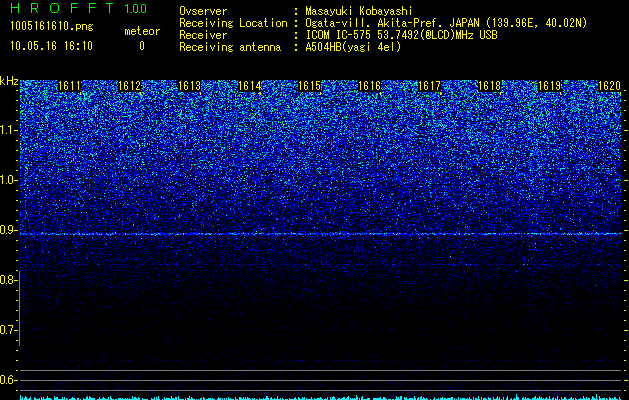Click the 0.6 frequency axis label

(8, 380)
